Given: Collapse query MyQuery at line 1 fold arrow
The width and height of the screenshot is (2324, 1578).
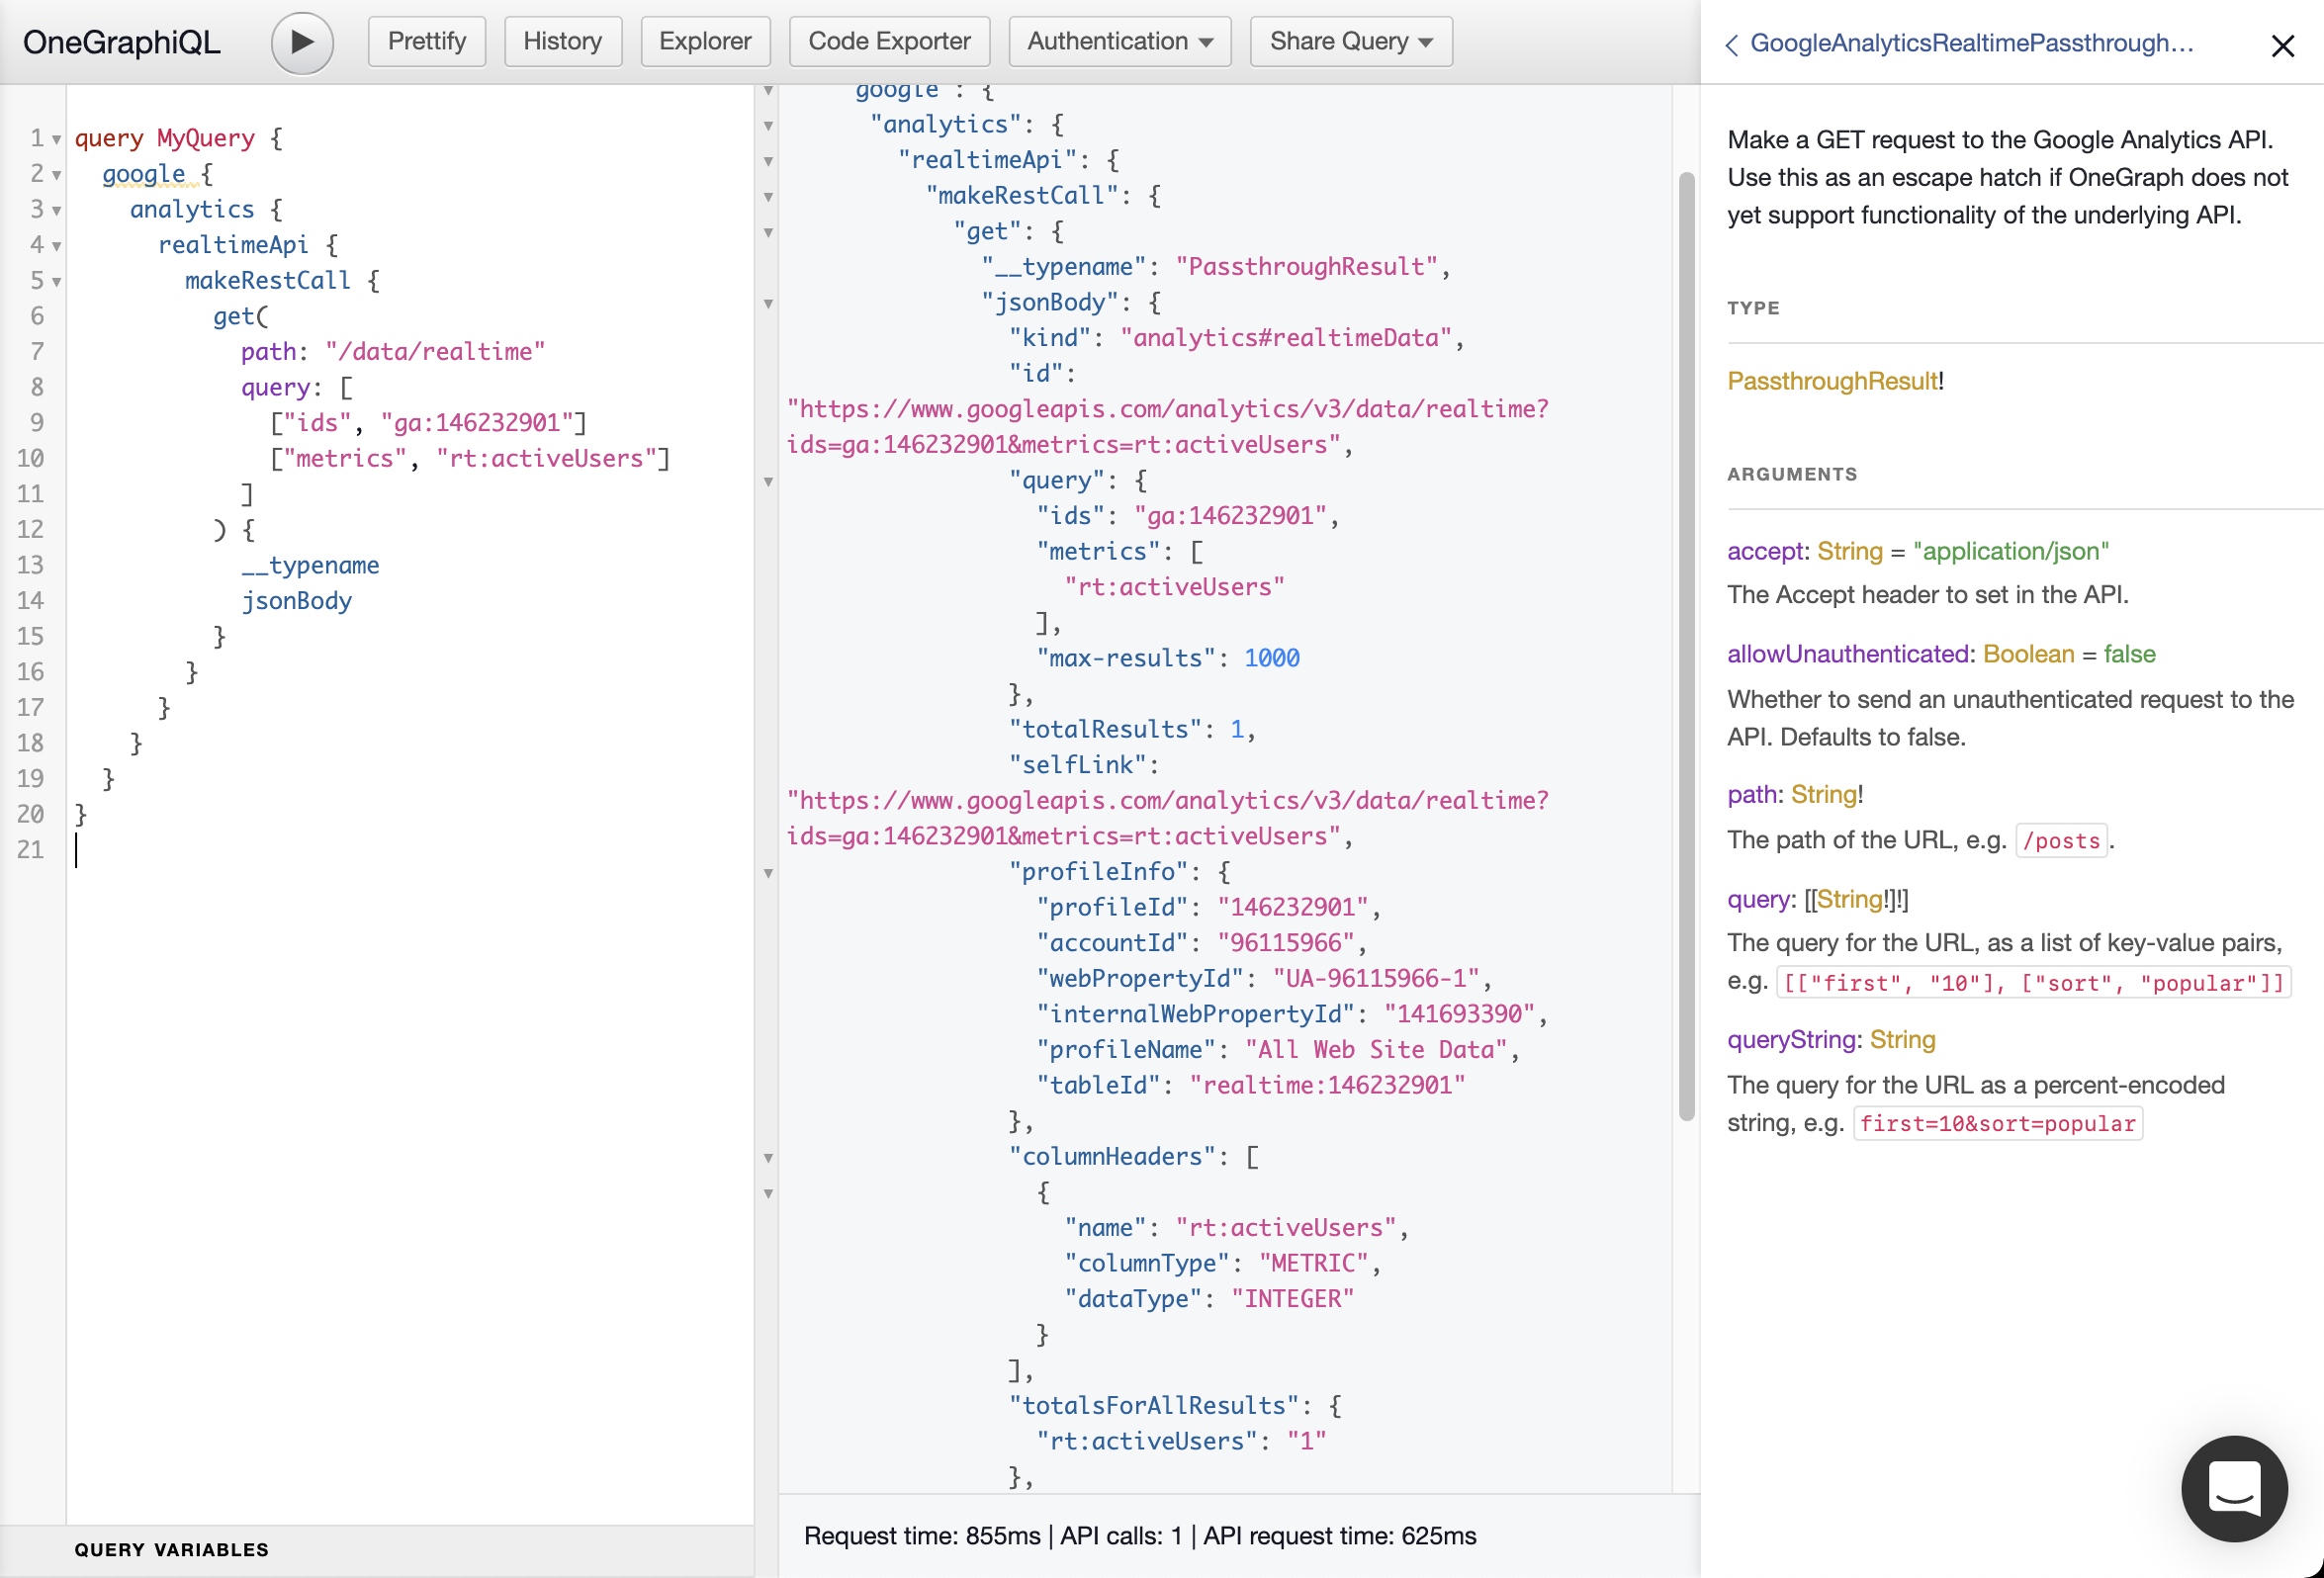Looking at the screenshot, I should 57,140.
